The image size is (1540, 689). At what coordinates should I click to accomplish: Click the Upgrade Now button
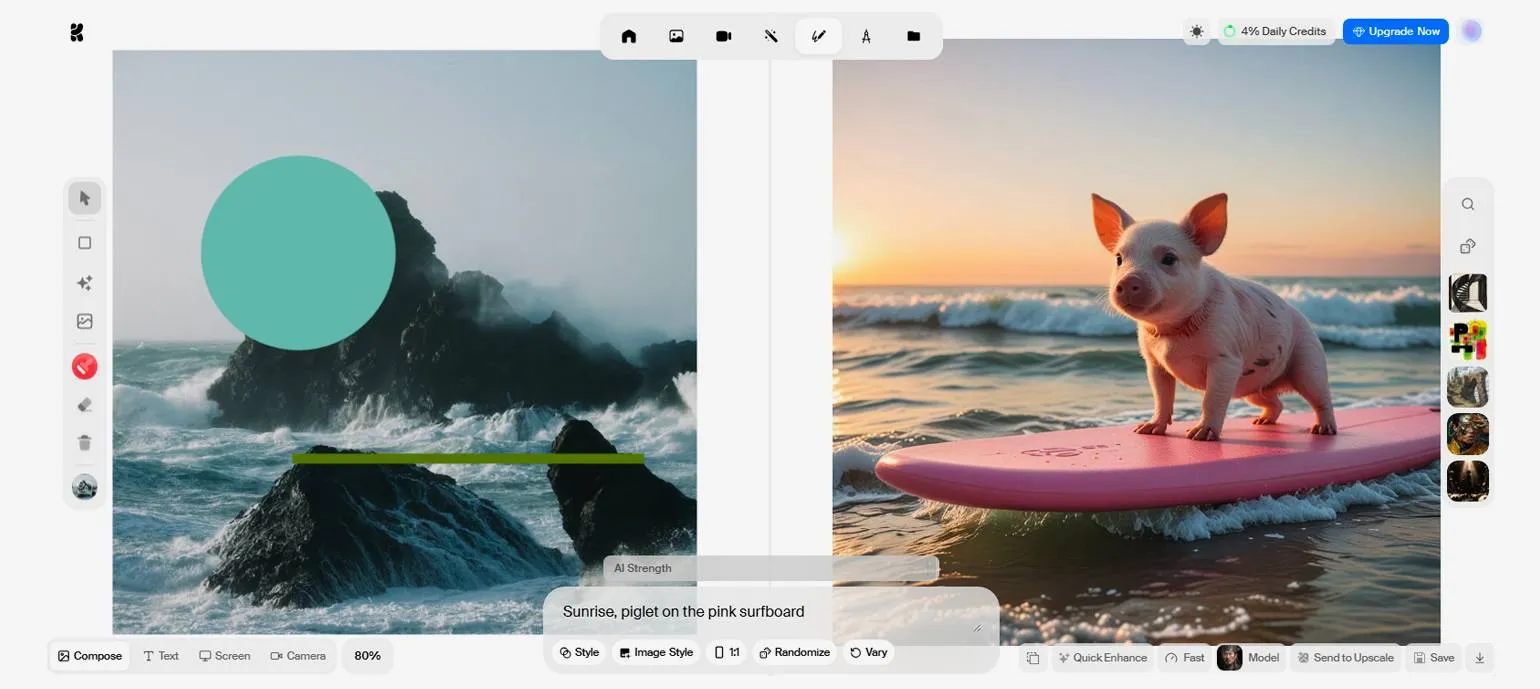tap(1395, 31)
